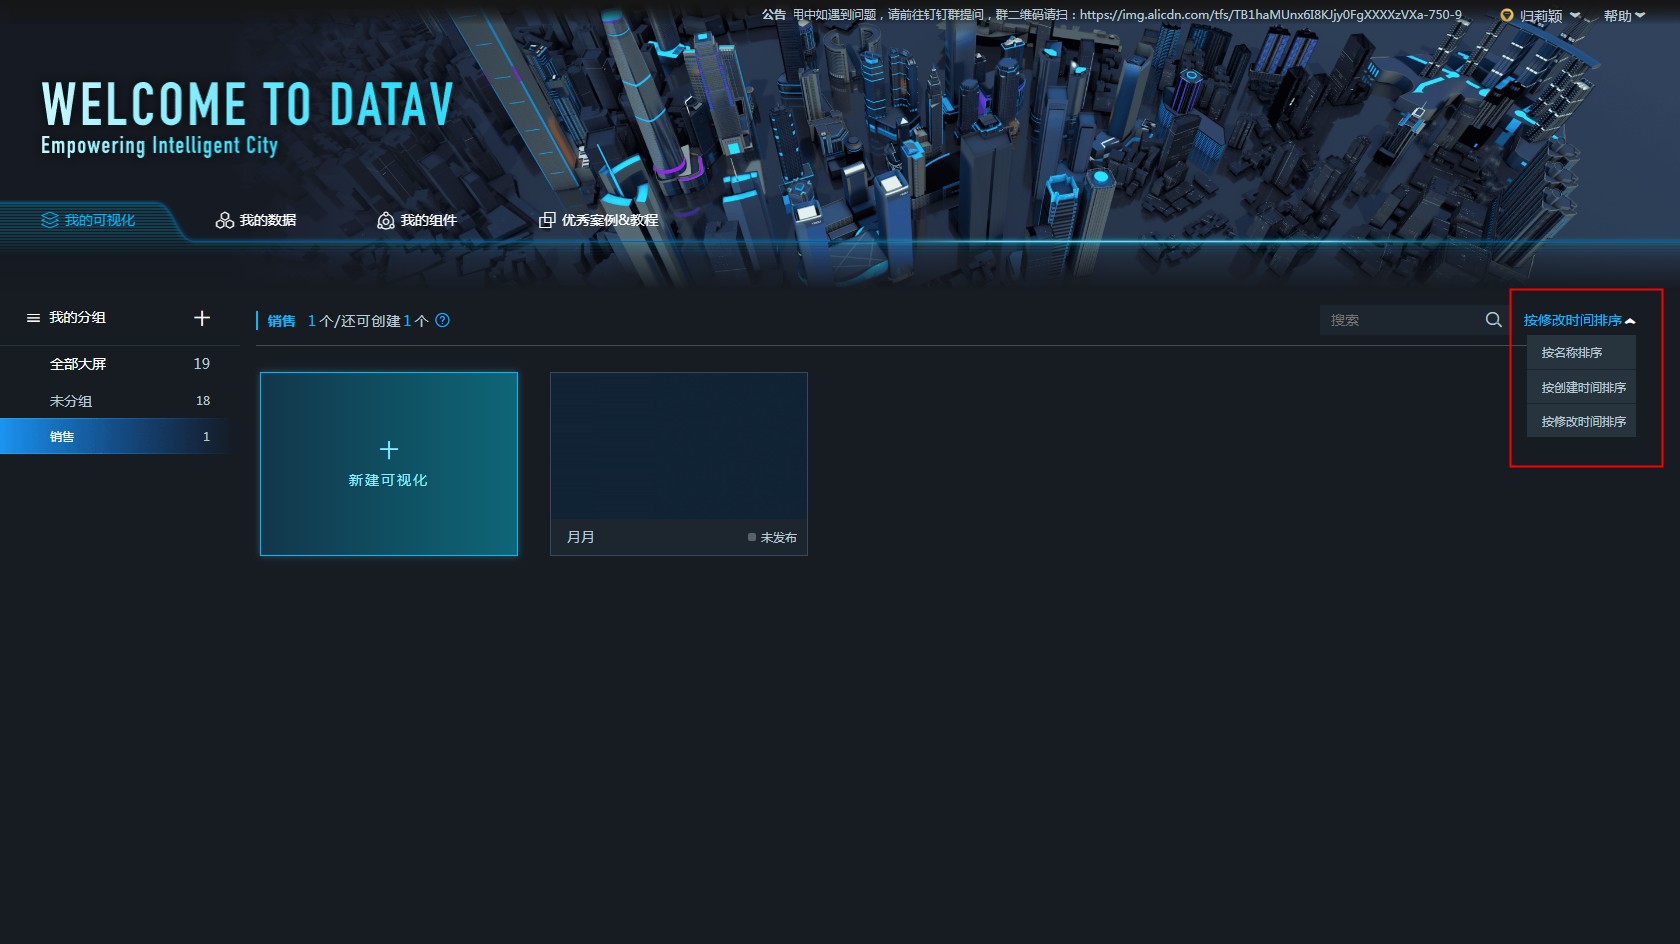Switch to the 我的组件 tab
This screenshot has height=944, width=1680.
416,220
